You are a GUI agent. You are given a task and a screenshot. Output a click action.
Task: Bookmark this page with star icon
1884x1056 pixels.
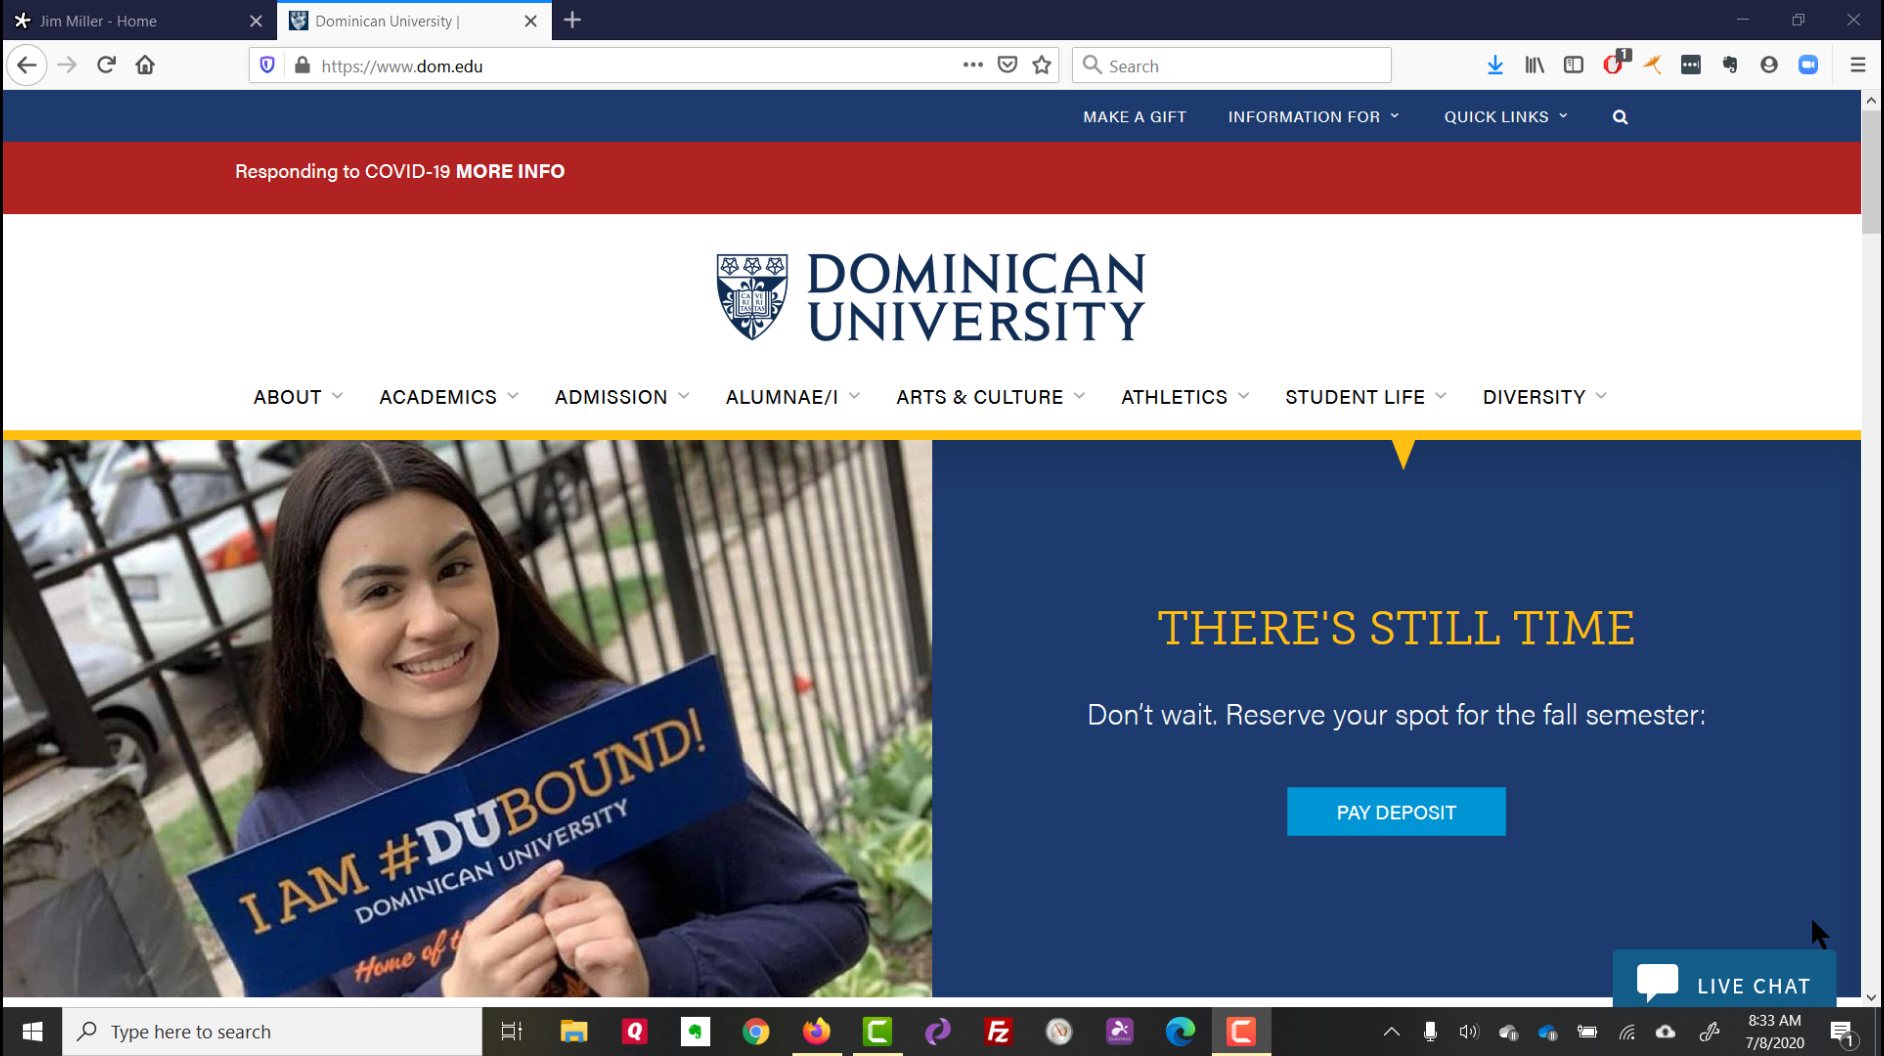coord(1041,65)
